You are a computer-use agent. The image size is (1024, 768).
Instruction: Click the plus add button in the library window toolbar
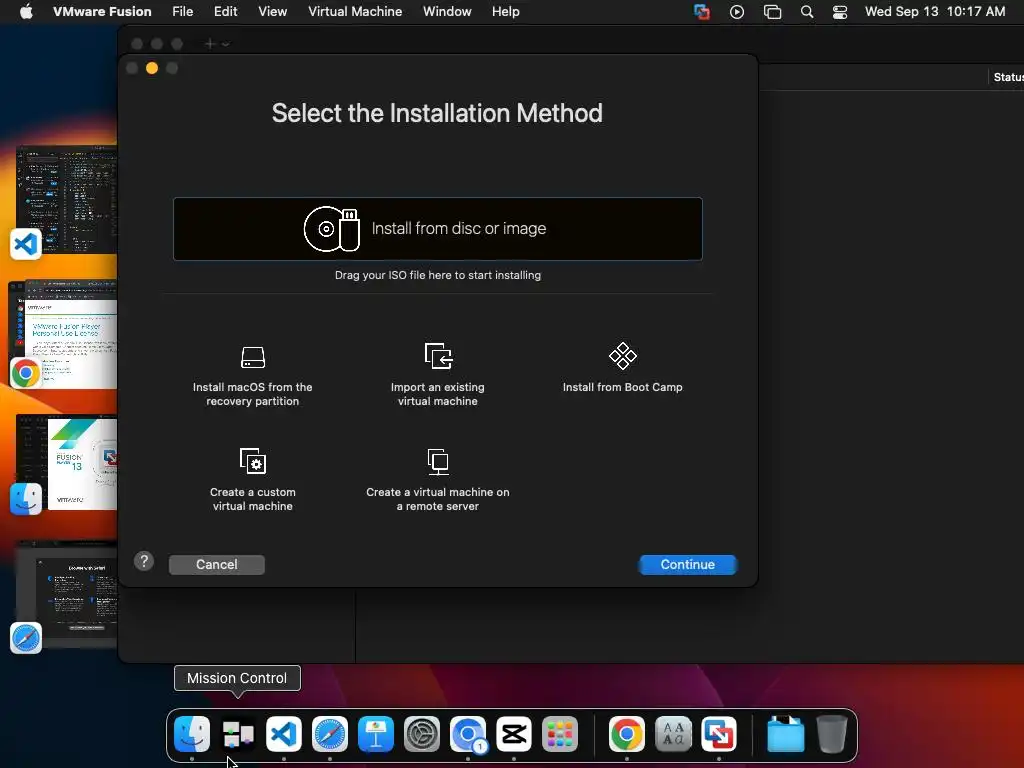(210, 44)
